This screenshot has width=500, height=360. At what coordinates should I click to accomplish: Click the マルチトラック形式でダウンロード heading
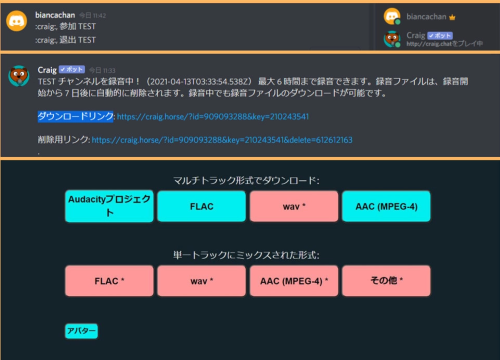point(246,181)
